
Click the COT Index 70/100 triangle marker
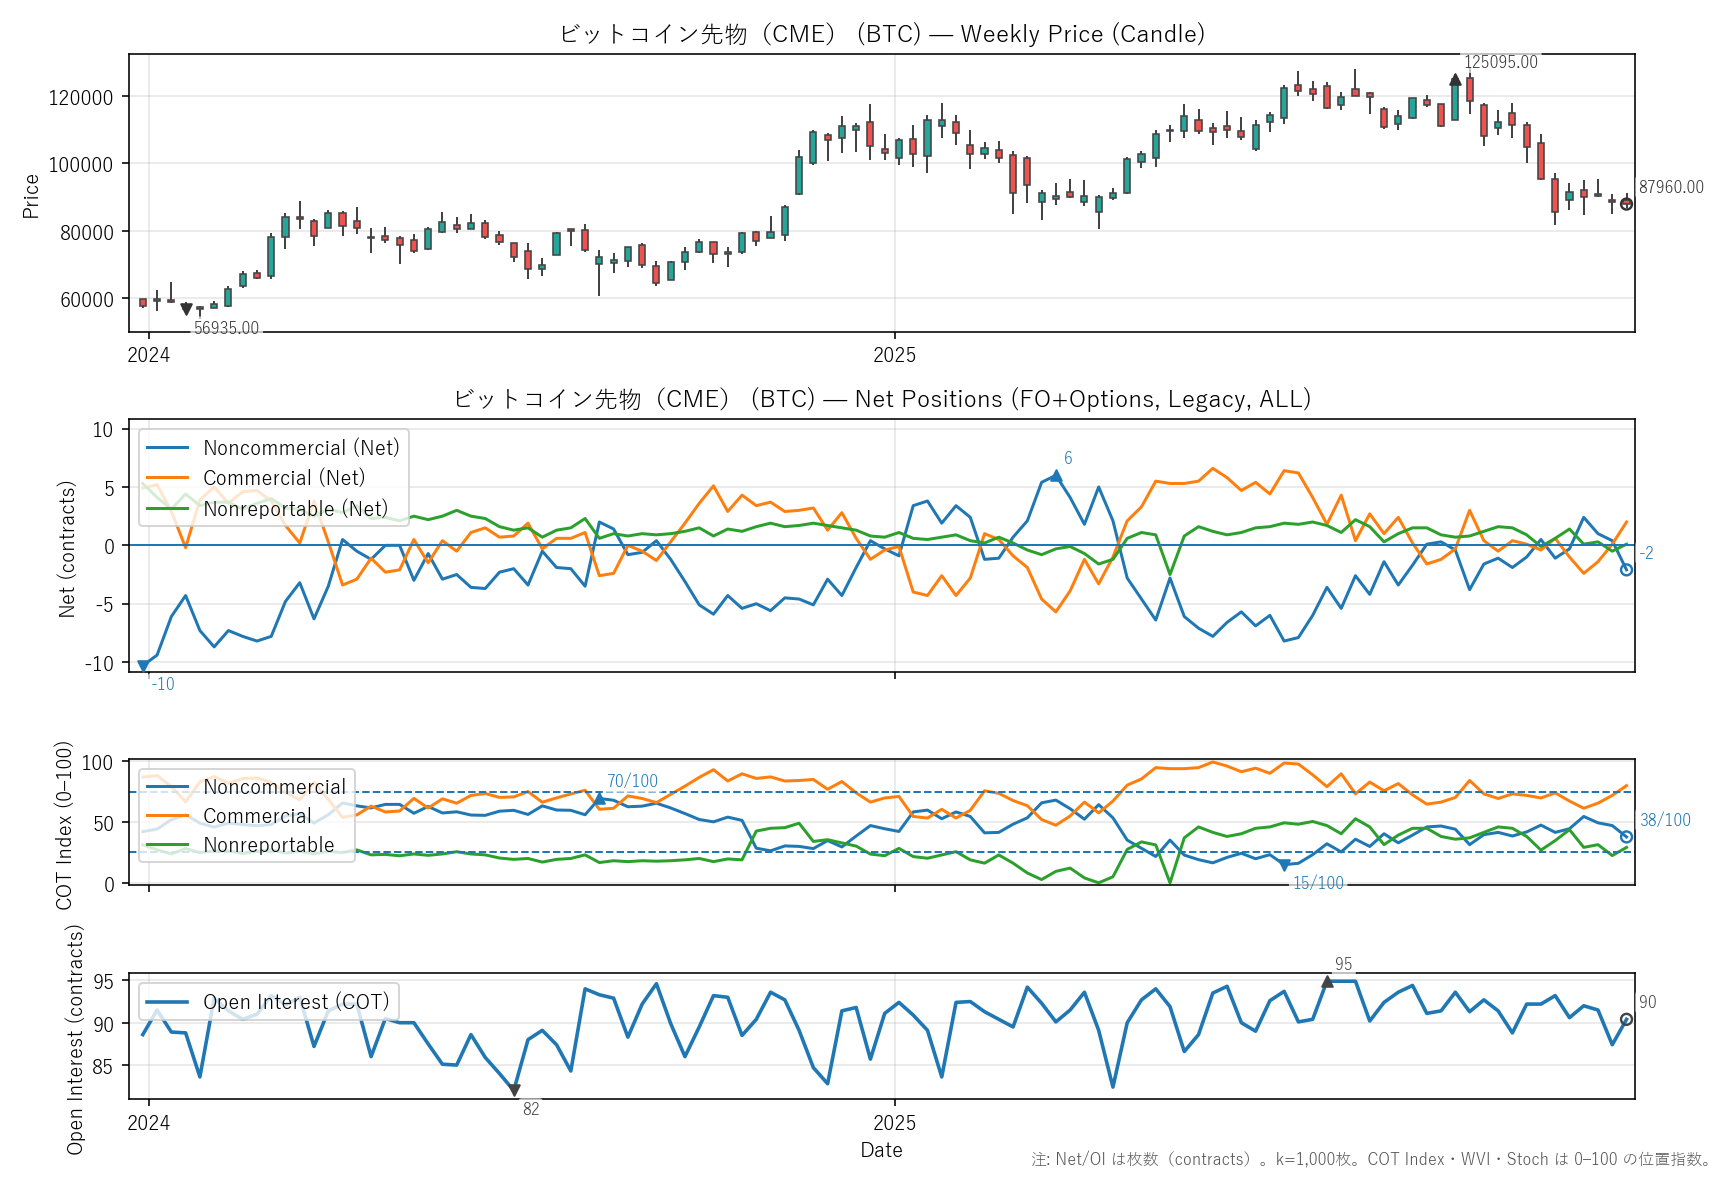click(599, 799)
